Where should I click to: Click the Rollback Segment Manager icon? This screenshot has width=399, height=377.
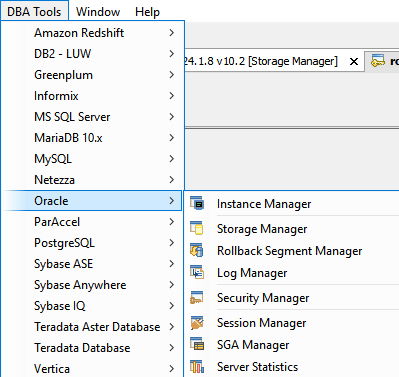(197, 250)
